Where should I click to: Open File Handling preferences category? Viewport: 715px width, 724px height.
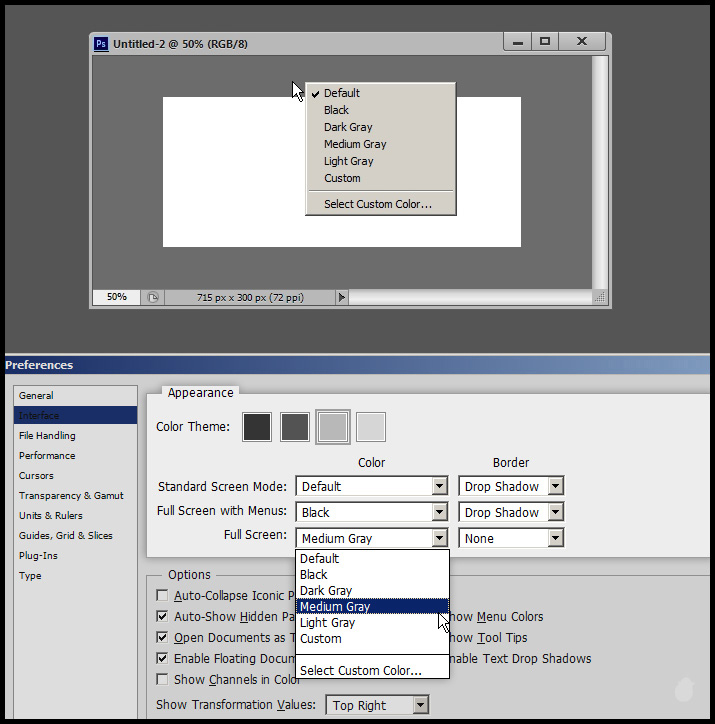47,436
